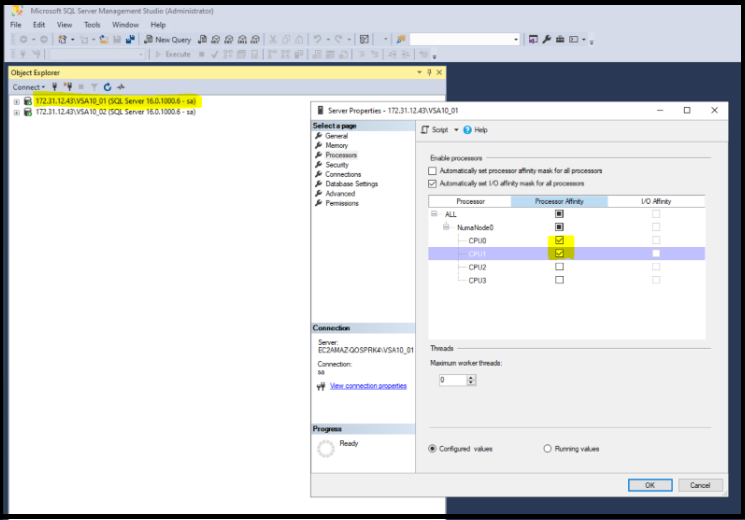Click the Database Engine Query icon
745x520 pixels.
coord(202,39)
